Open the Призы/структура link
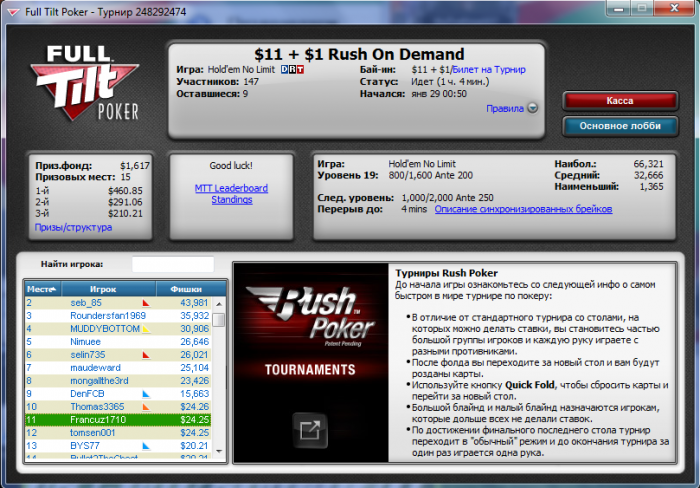The width and height of the screenshot is (700, 488). click(74, 227)
